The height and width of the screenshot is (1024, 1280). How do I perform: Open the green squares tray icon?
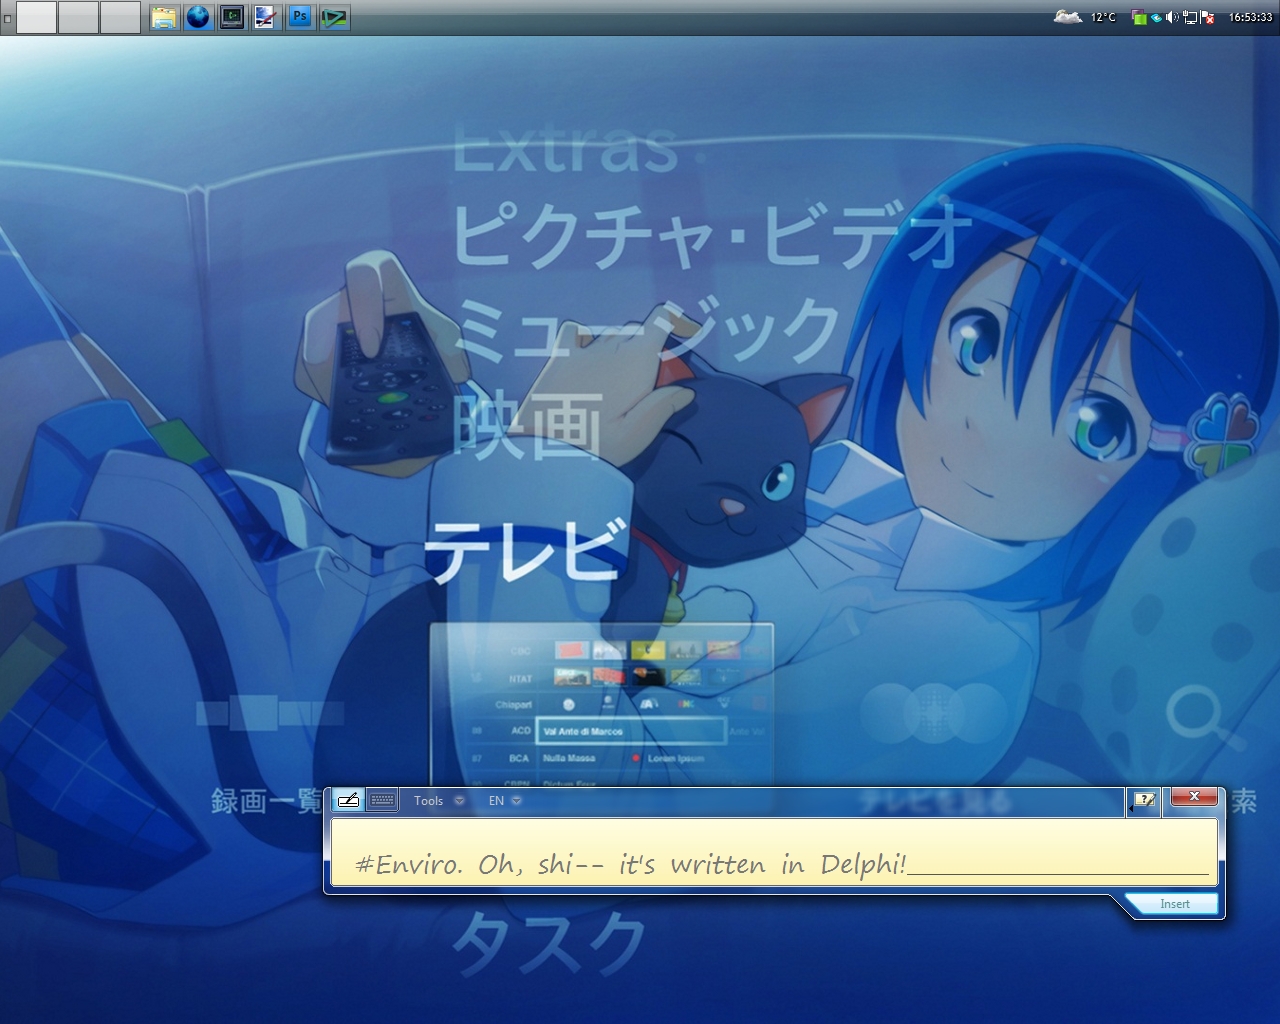coord(1138,17)
